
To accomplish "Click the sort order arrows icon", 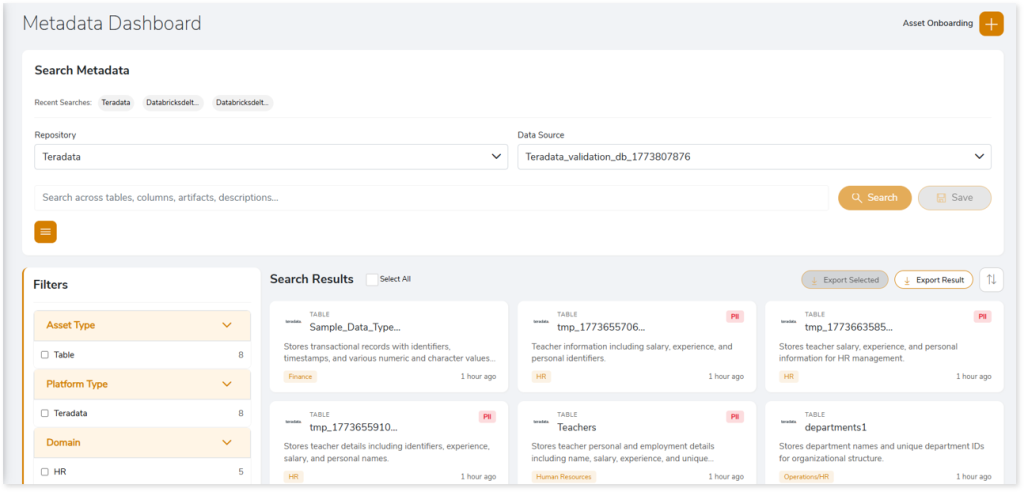I will tap(991, 280).
